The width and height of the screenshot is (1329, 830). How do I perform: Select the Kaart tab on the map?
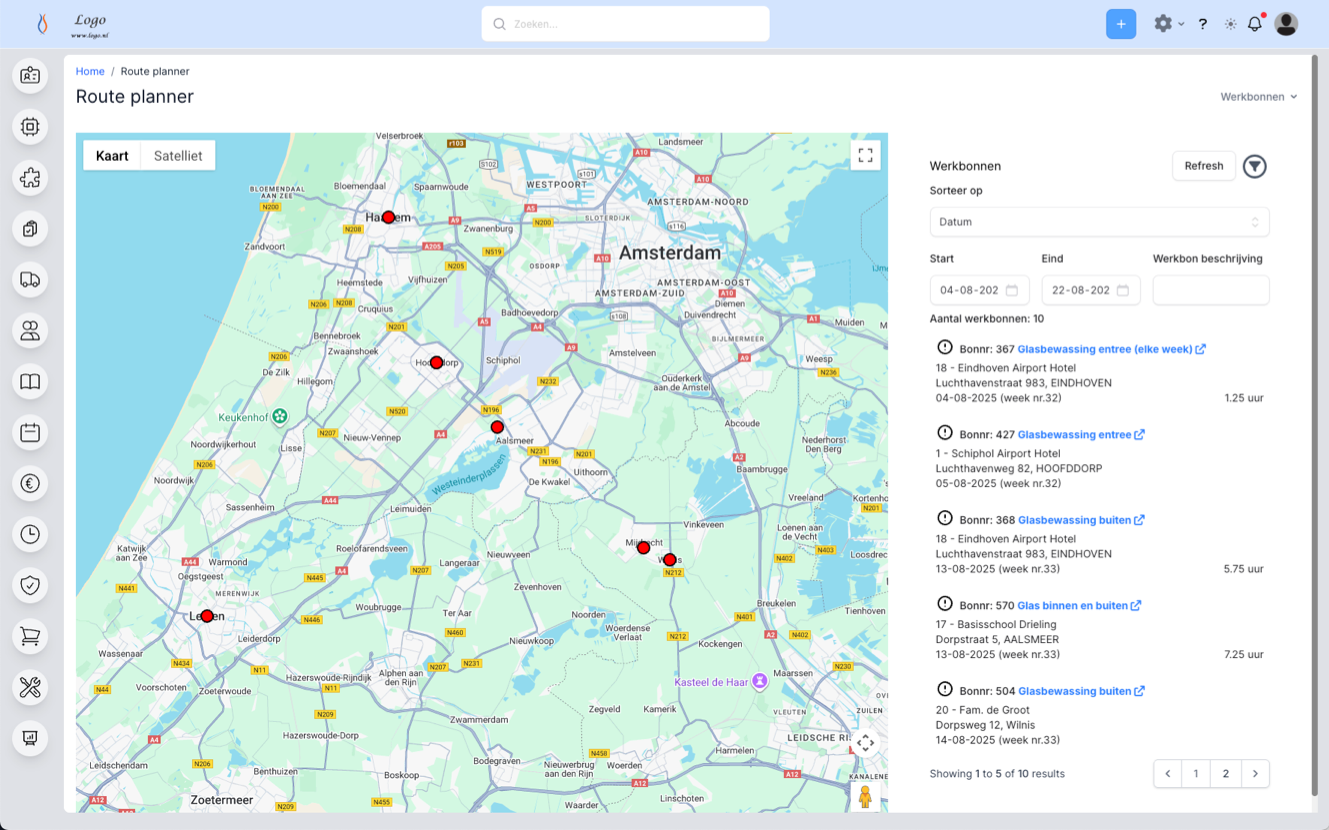click(112, 155)
